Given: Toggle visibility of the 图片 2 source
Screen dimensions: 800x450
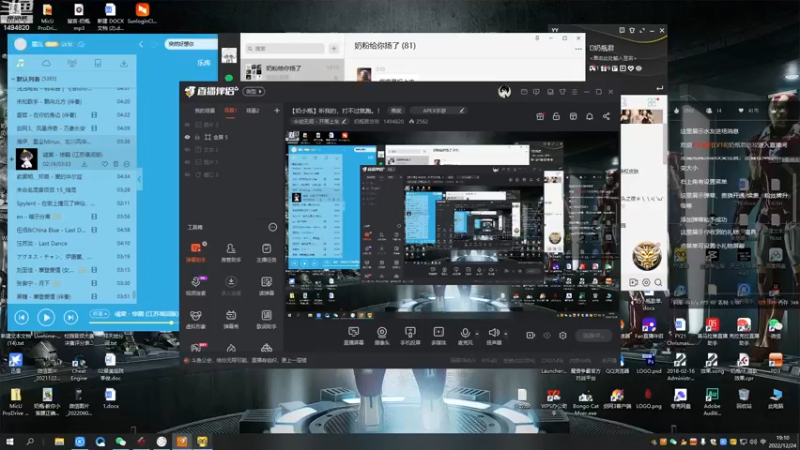Looking at the screenshot, I should point(187,124).
